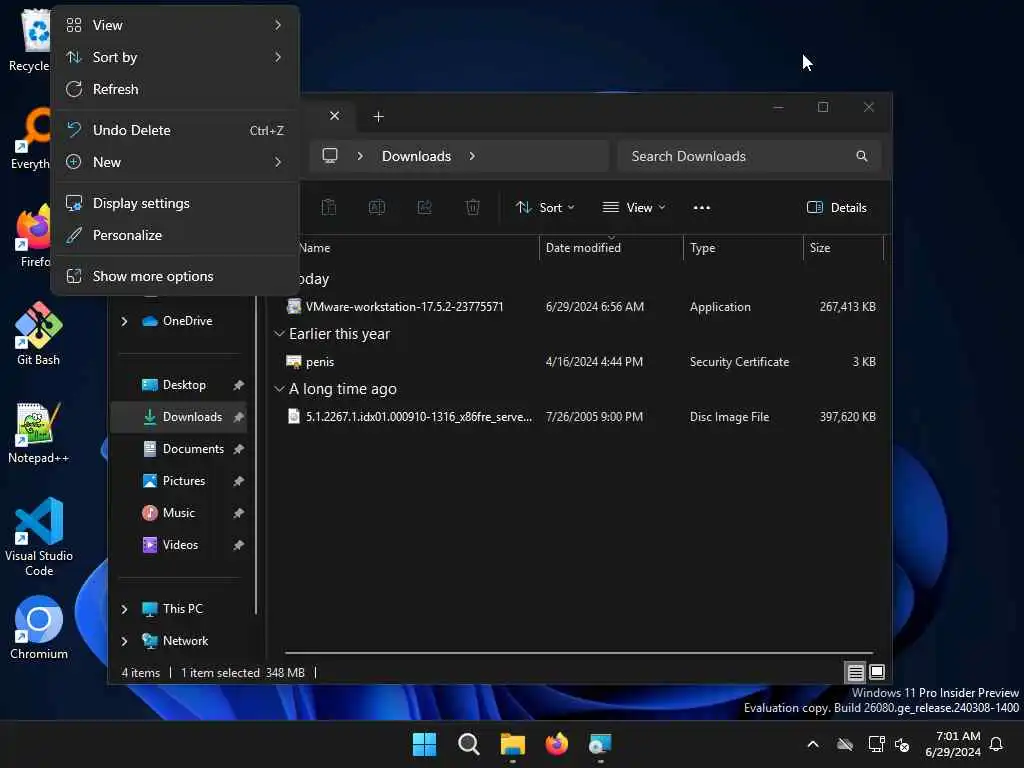
Task: Open the See more ellipsis menu
Action: point(701,208)
